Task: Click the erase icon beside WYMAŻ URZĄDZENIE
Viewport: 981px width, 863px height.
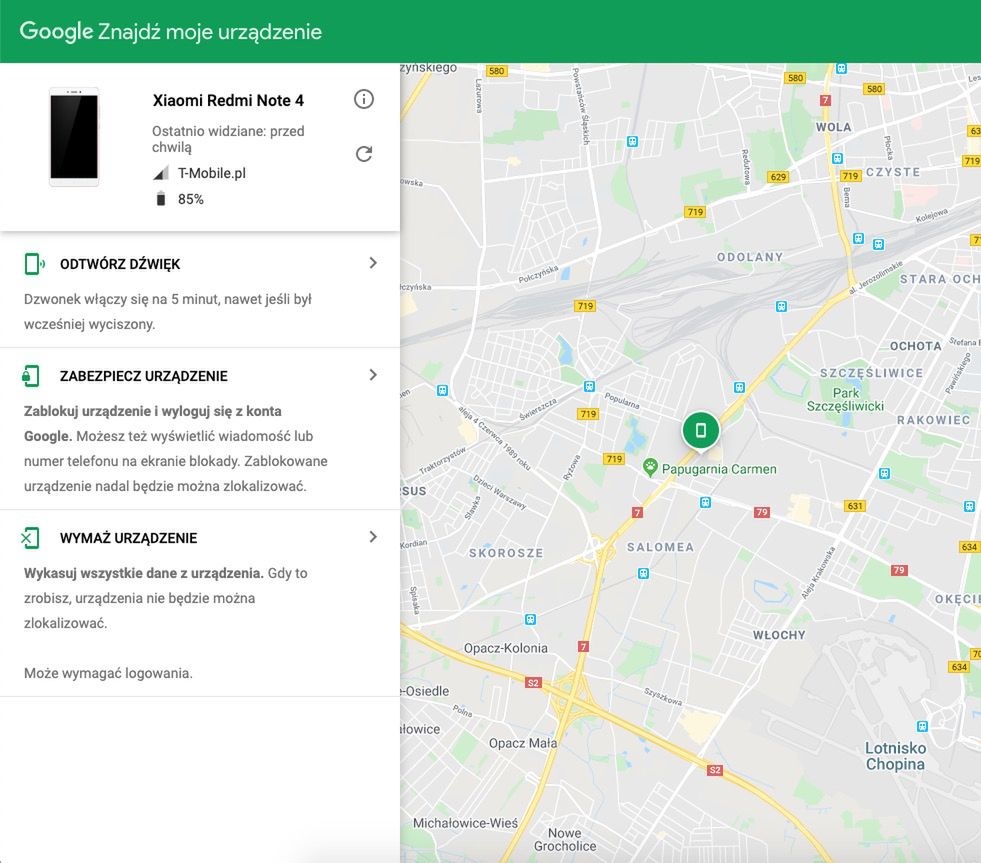Action: pyautogui.click(x=30, y=538)
